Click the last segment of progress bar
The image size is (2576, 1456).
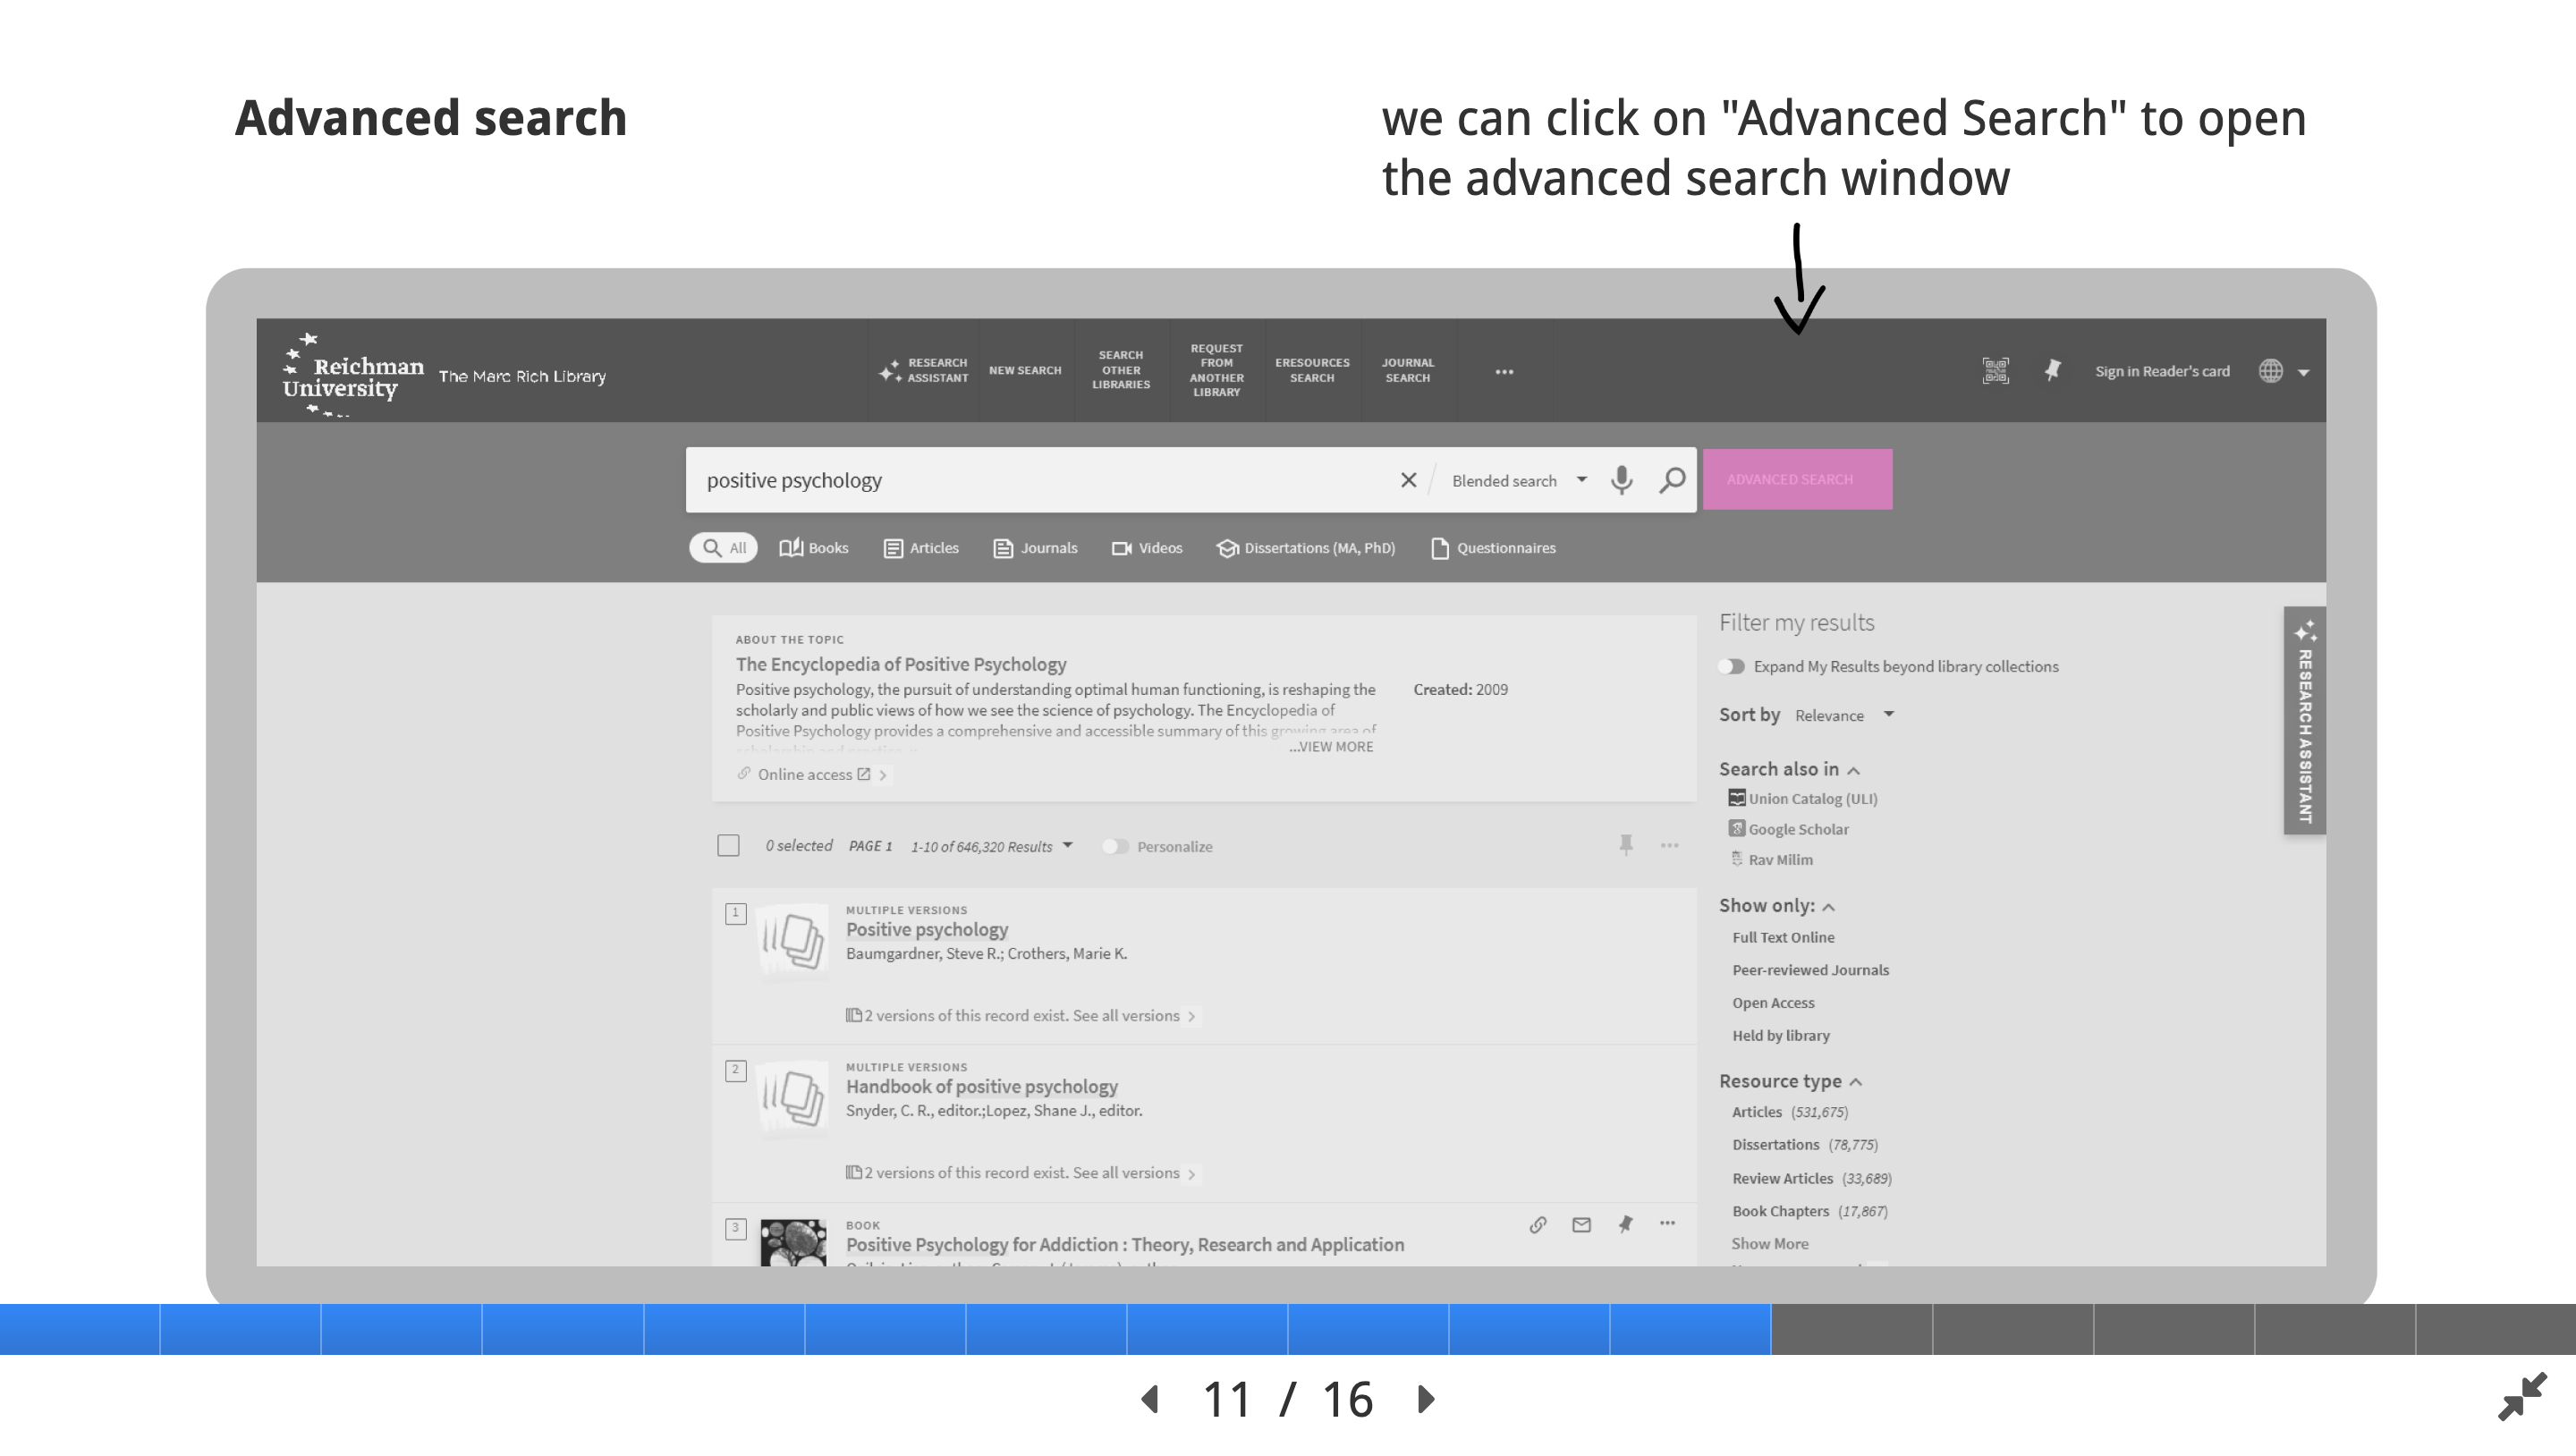[x=2495, y=1329]
